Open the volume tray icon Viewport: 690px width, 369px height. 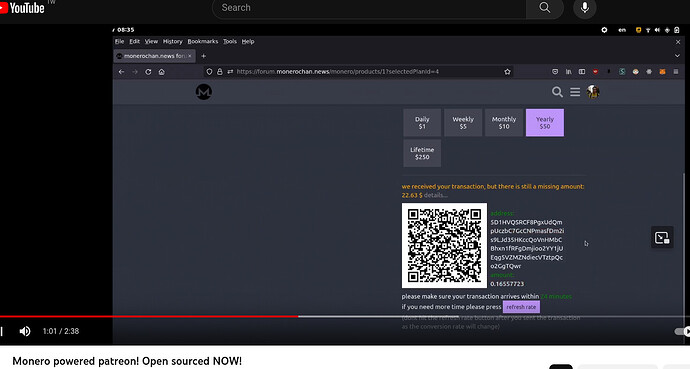[x=657, y=30]
